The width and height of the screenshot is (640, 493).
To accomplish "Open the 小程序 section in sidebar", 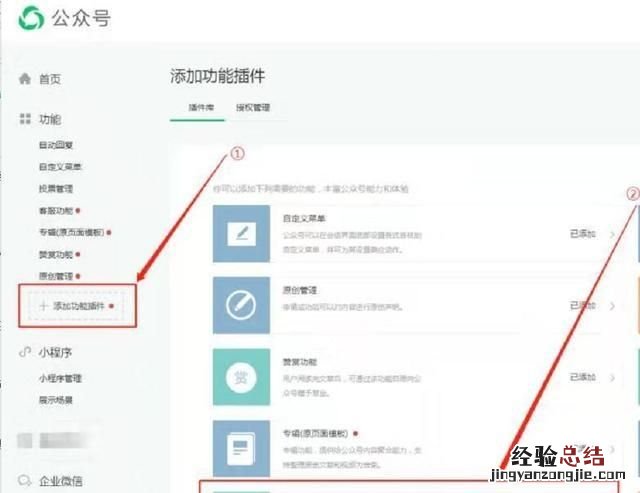I will pos(55,352).
